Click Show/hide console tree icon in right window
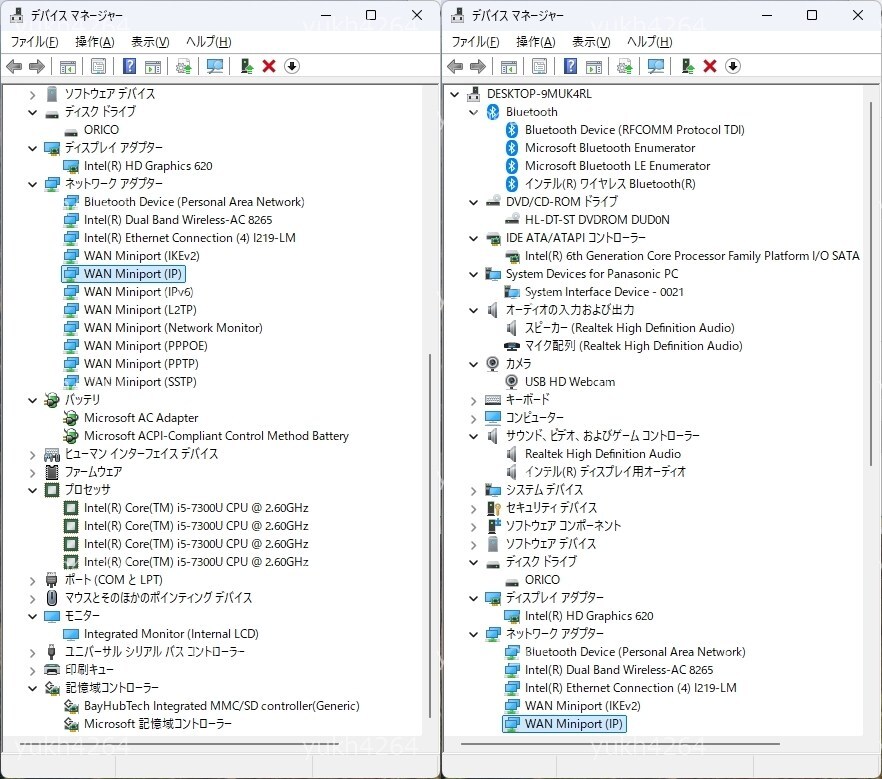This screenshot has height=779, width=882. [x=508, y=66]
